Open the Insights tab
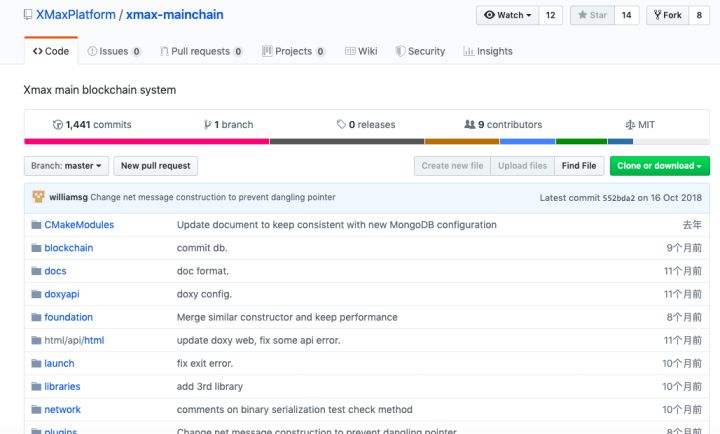 (488, 51)
